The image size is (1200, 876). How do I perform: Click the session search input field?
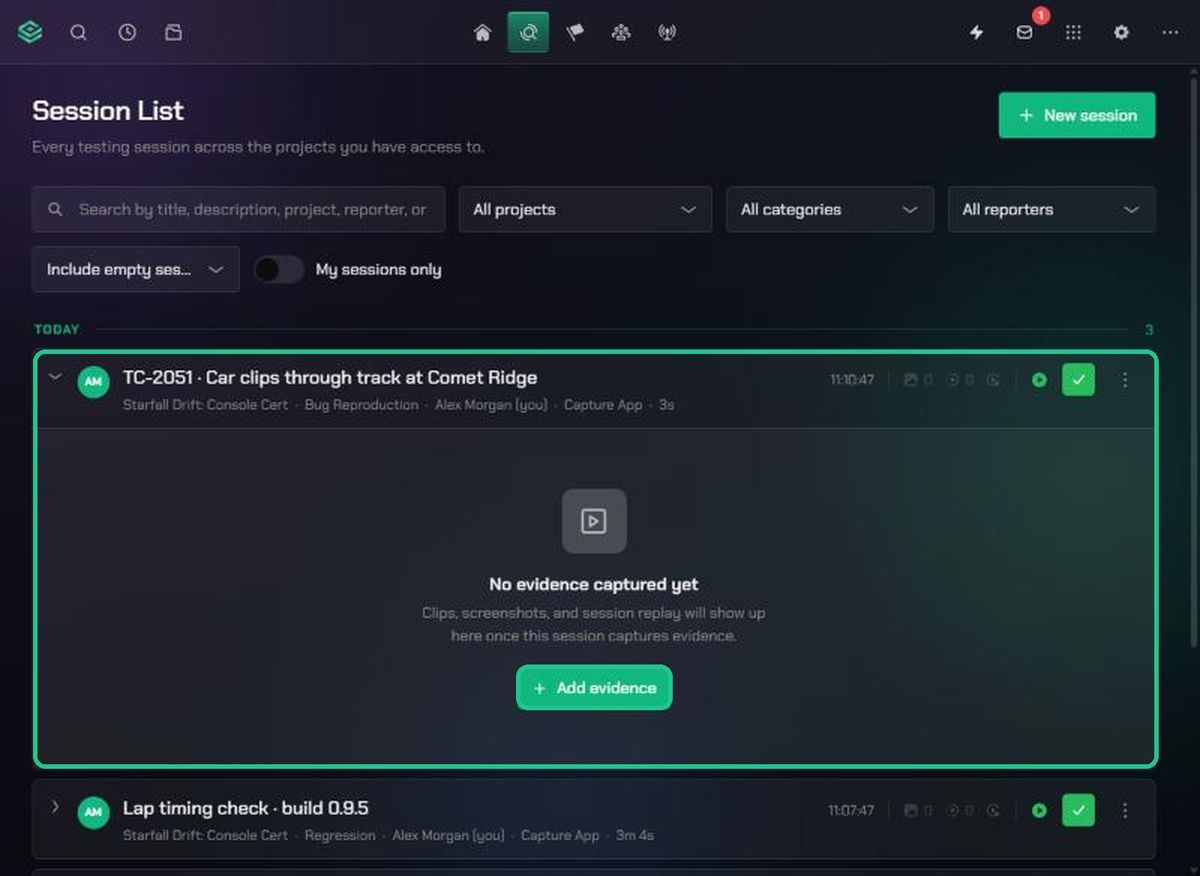coord(239,210)
